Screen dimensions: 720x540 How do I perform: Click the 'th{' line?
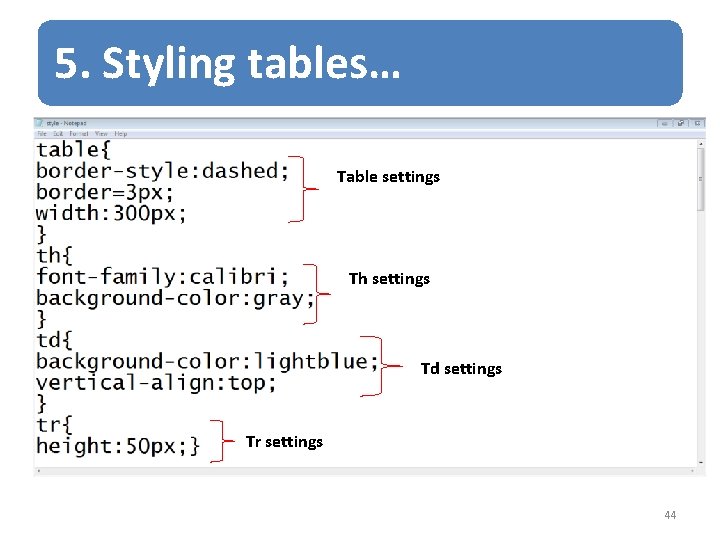[55, 256]
